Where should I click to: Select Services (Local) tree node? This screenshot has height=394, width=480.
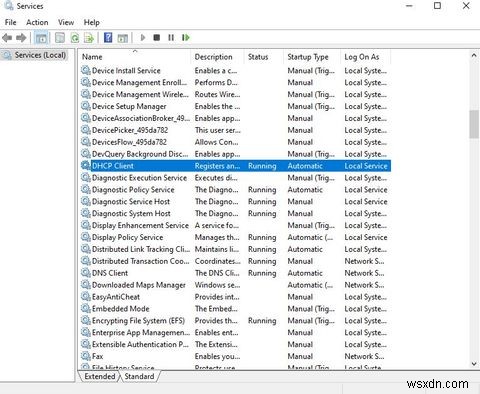pyautogui.click(x=34, y=55)
